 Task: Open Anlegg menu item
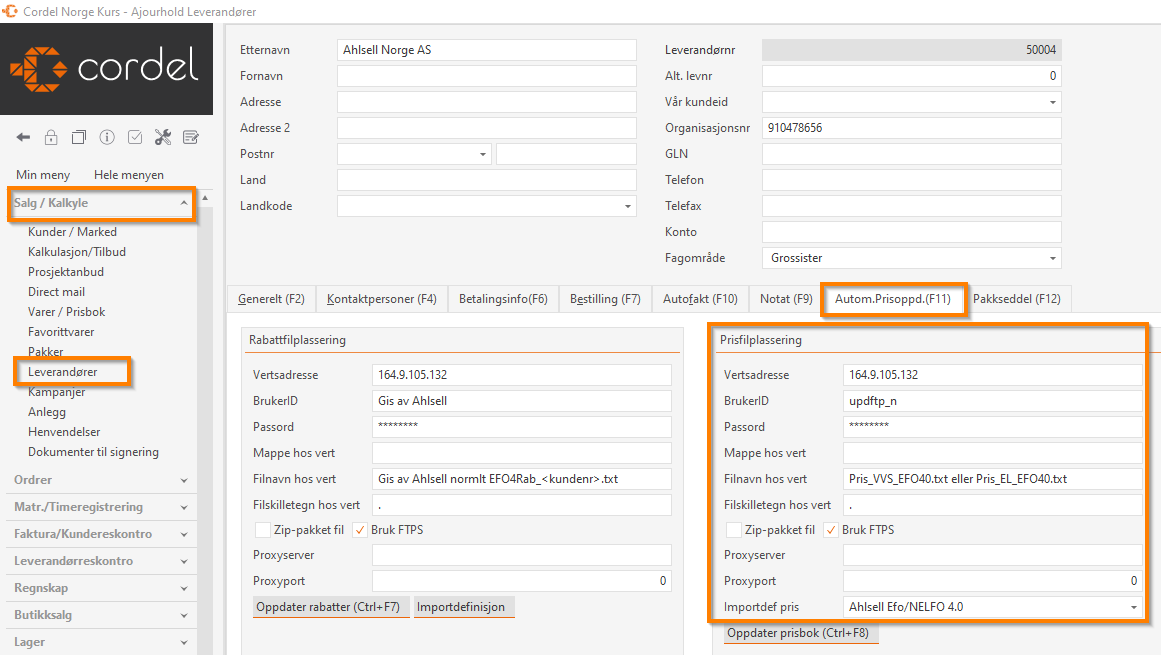(x=47, y=412)
